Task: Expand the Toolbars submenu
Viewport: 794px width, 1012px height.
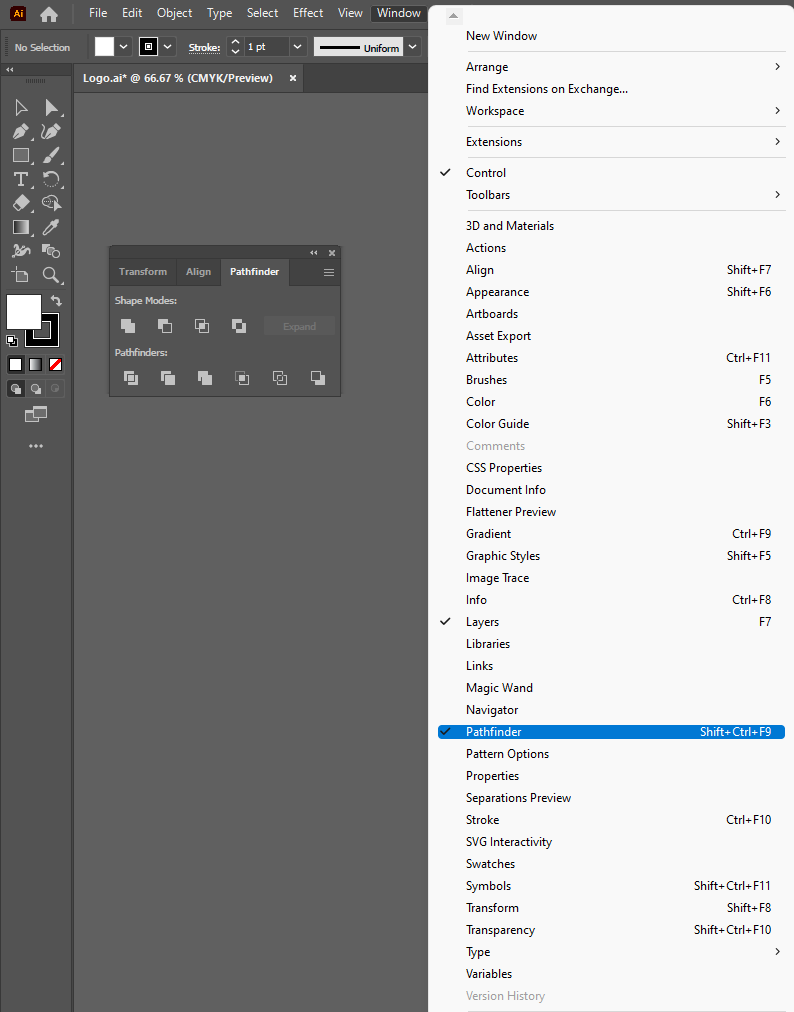Action: (611, 195)
